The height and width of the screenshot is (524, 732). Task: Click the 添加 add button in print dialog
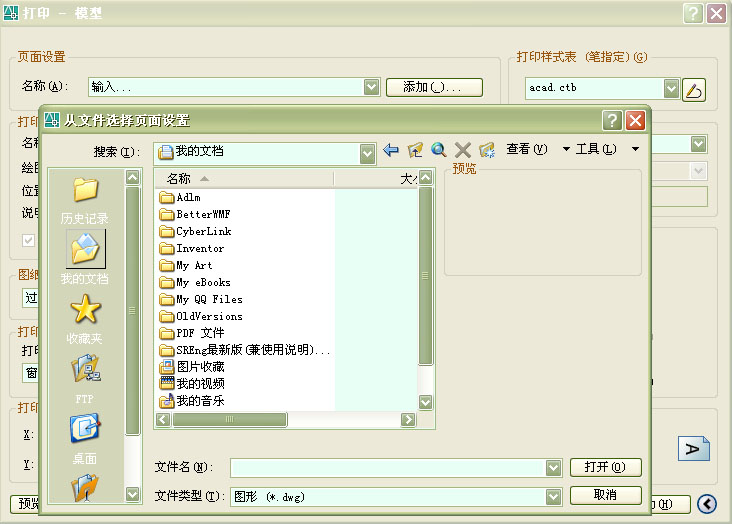pyautogui.click(x=434, y=87)
